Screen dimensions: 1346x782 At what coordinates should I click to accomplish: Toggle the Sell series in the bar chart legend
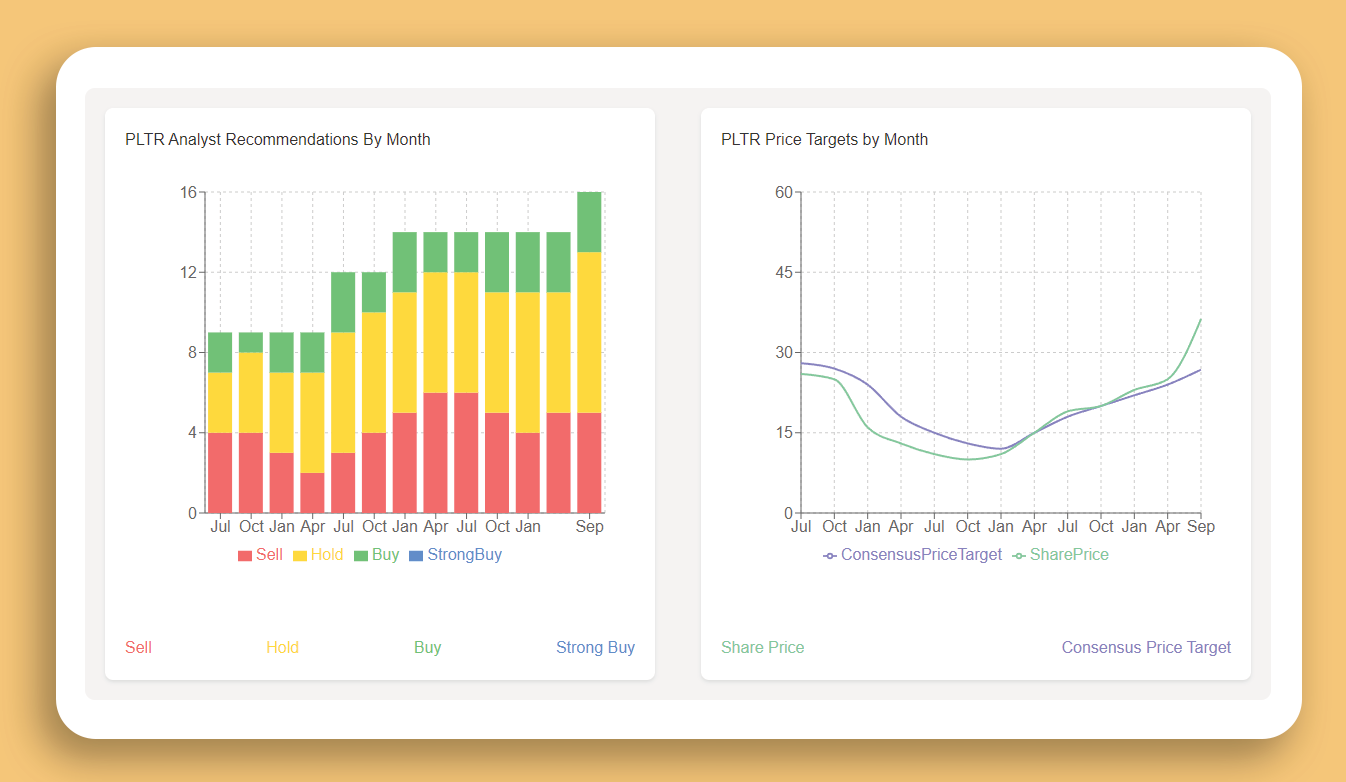point(260,554)
